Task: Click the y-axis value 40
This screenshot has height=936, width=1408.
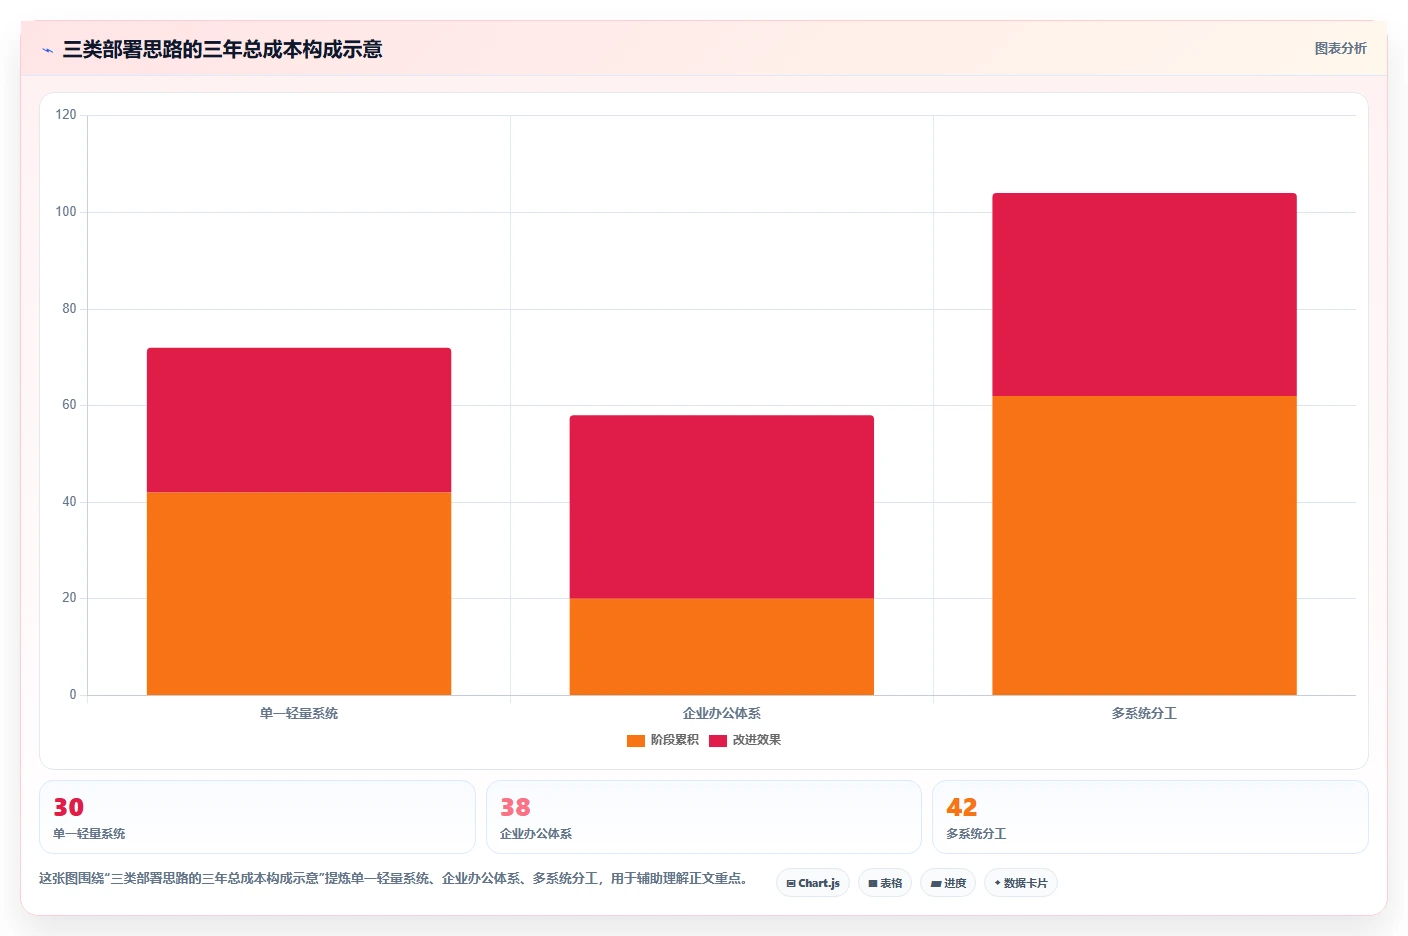Action: (69, 502)
